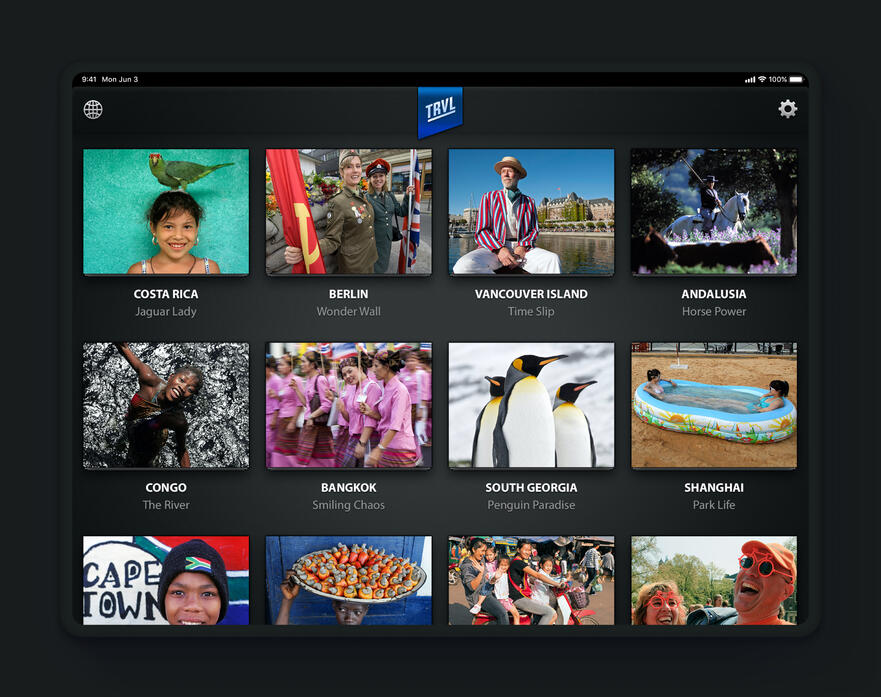The width and height of the screenshot is (881, 697).
Task: Open the Andalusia horse rider photo
Action: pos(714,212)
